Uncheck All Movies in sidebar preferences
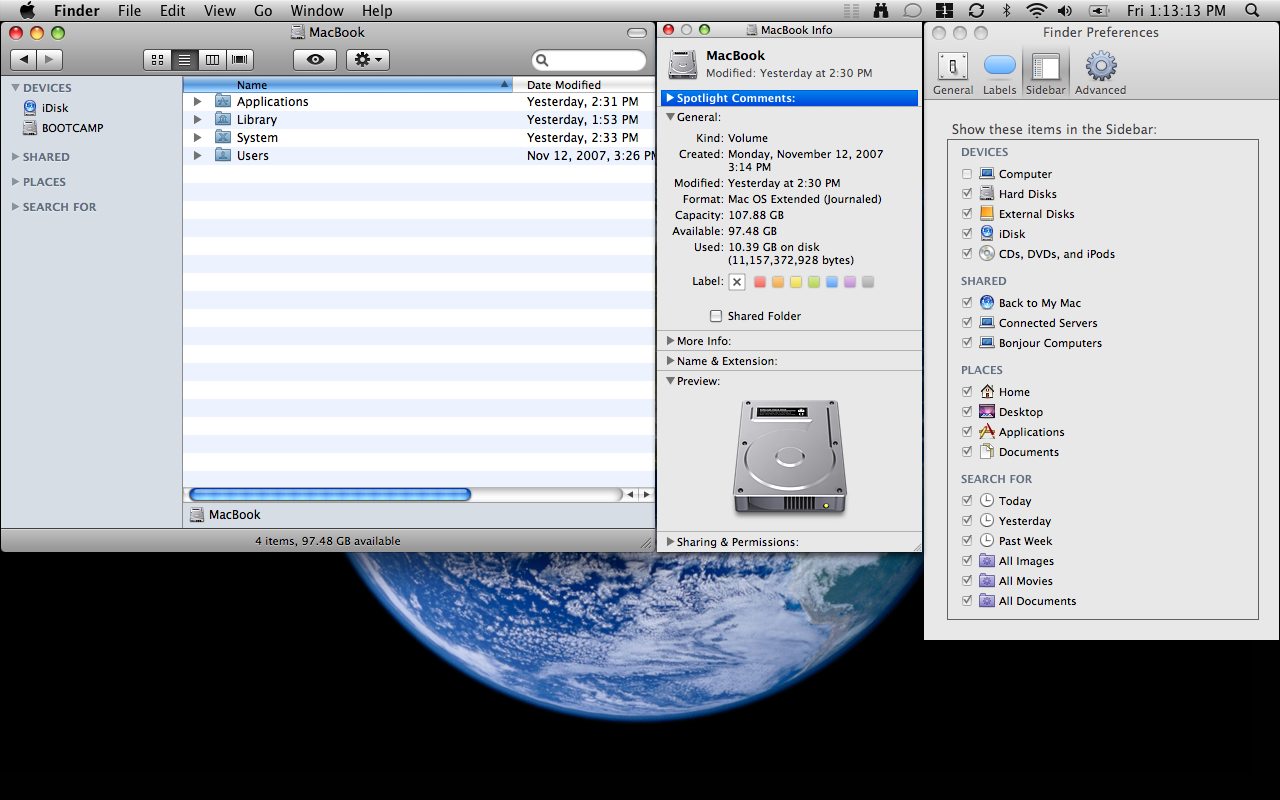1280x800 pixels. pos(967,581)
